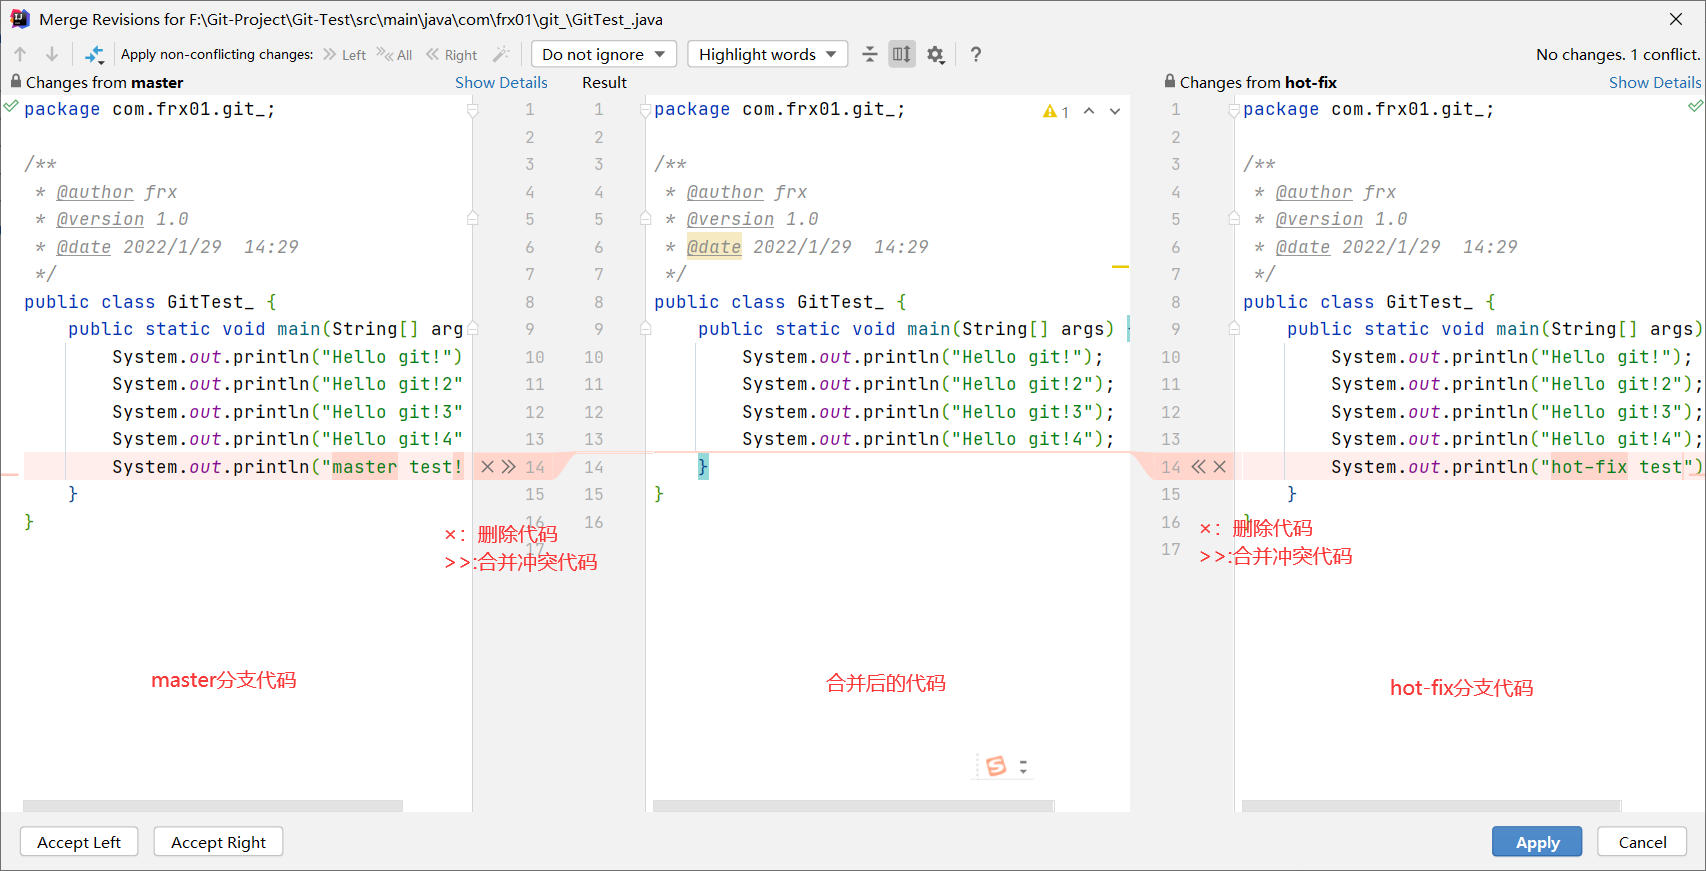Close the Merge Revisions window

tap(1676, 19)
